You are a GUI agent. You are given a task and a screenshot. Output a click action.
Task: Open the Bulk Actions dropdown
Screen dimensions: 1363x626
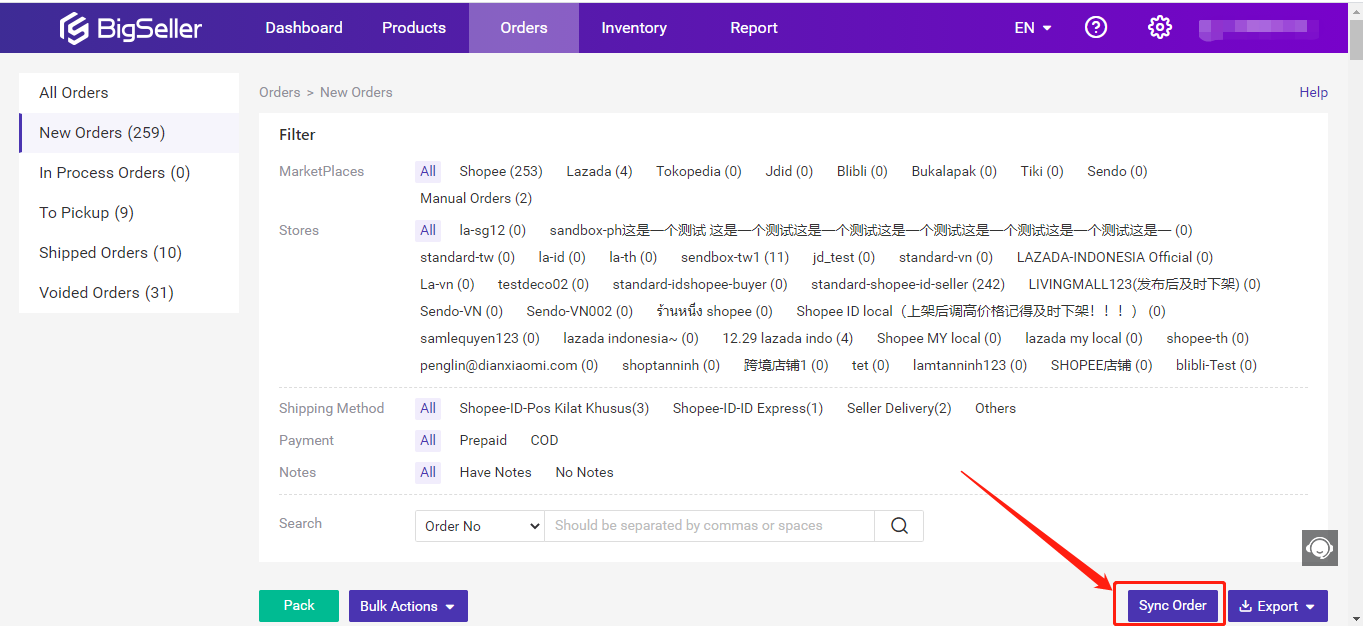click(x=408, y=606)
